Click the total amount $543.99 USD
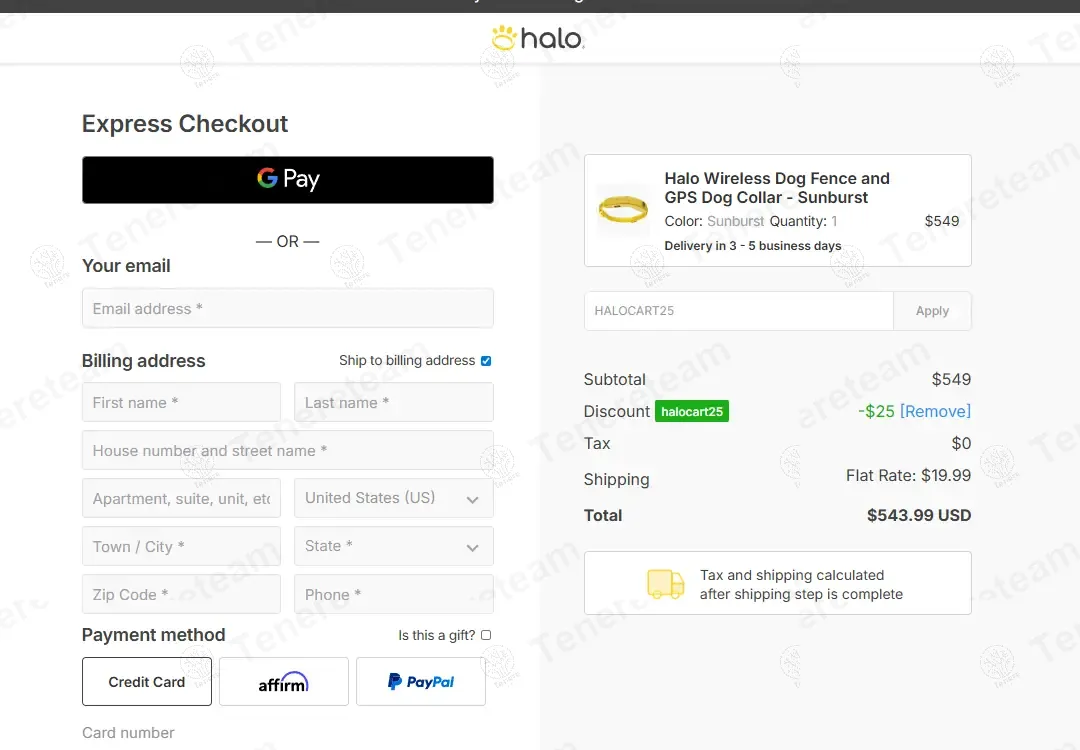 coord(919,515)
